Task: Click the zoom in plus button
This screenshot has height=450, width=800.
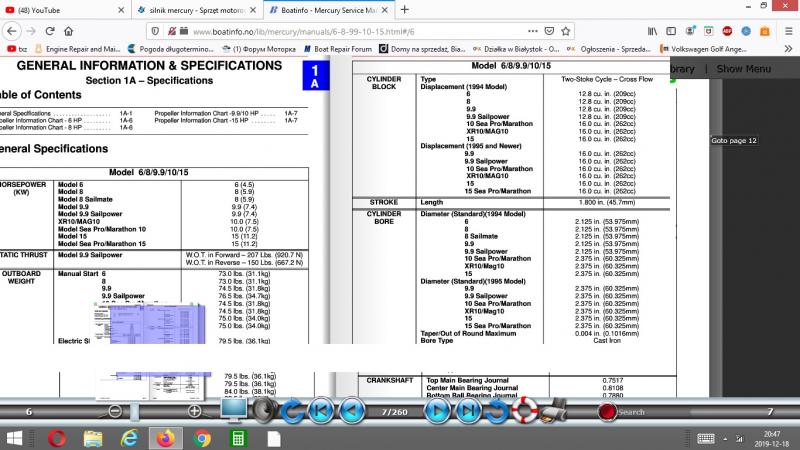Action: click(194, 411)
